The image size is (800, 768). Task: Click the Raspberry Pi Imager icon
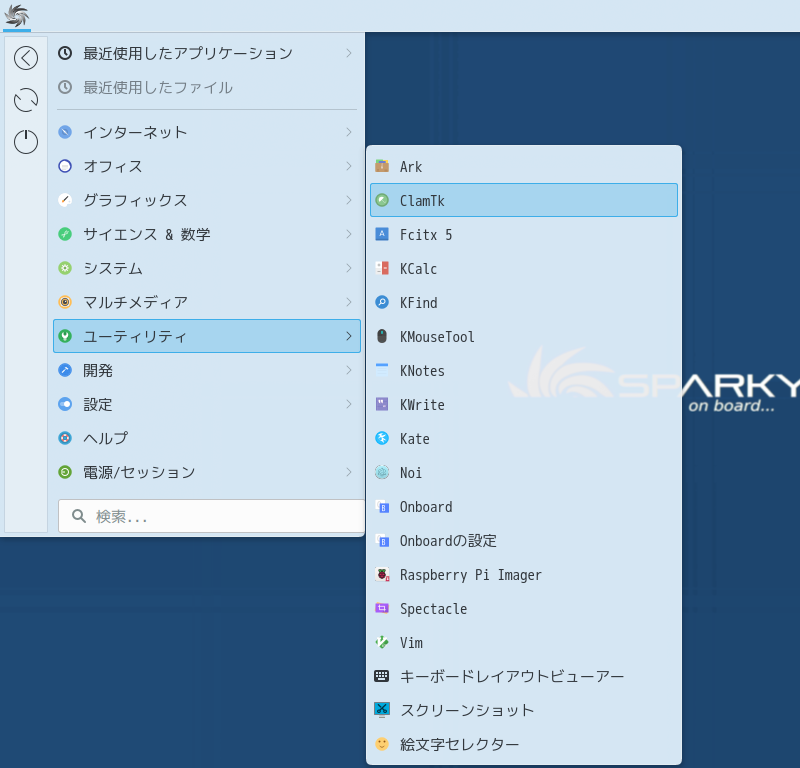pos(382,575)
